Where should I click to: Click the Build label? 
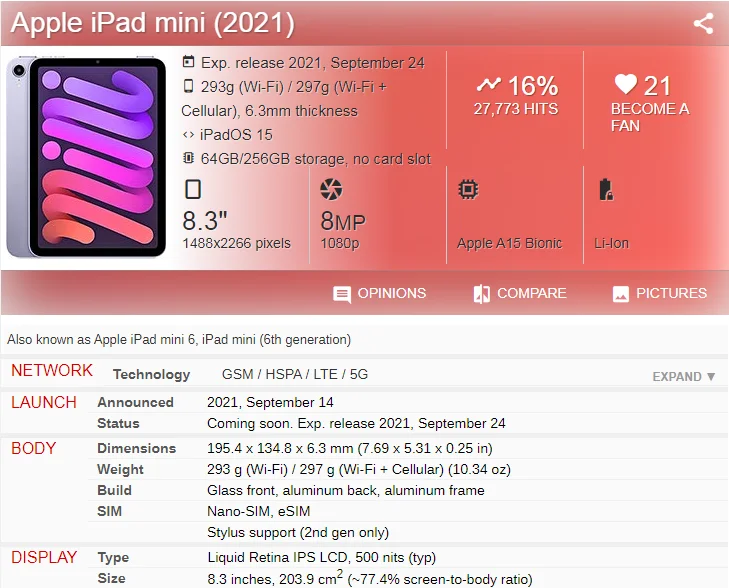tap(114, 490)
